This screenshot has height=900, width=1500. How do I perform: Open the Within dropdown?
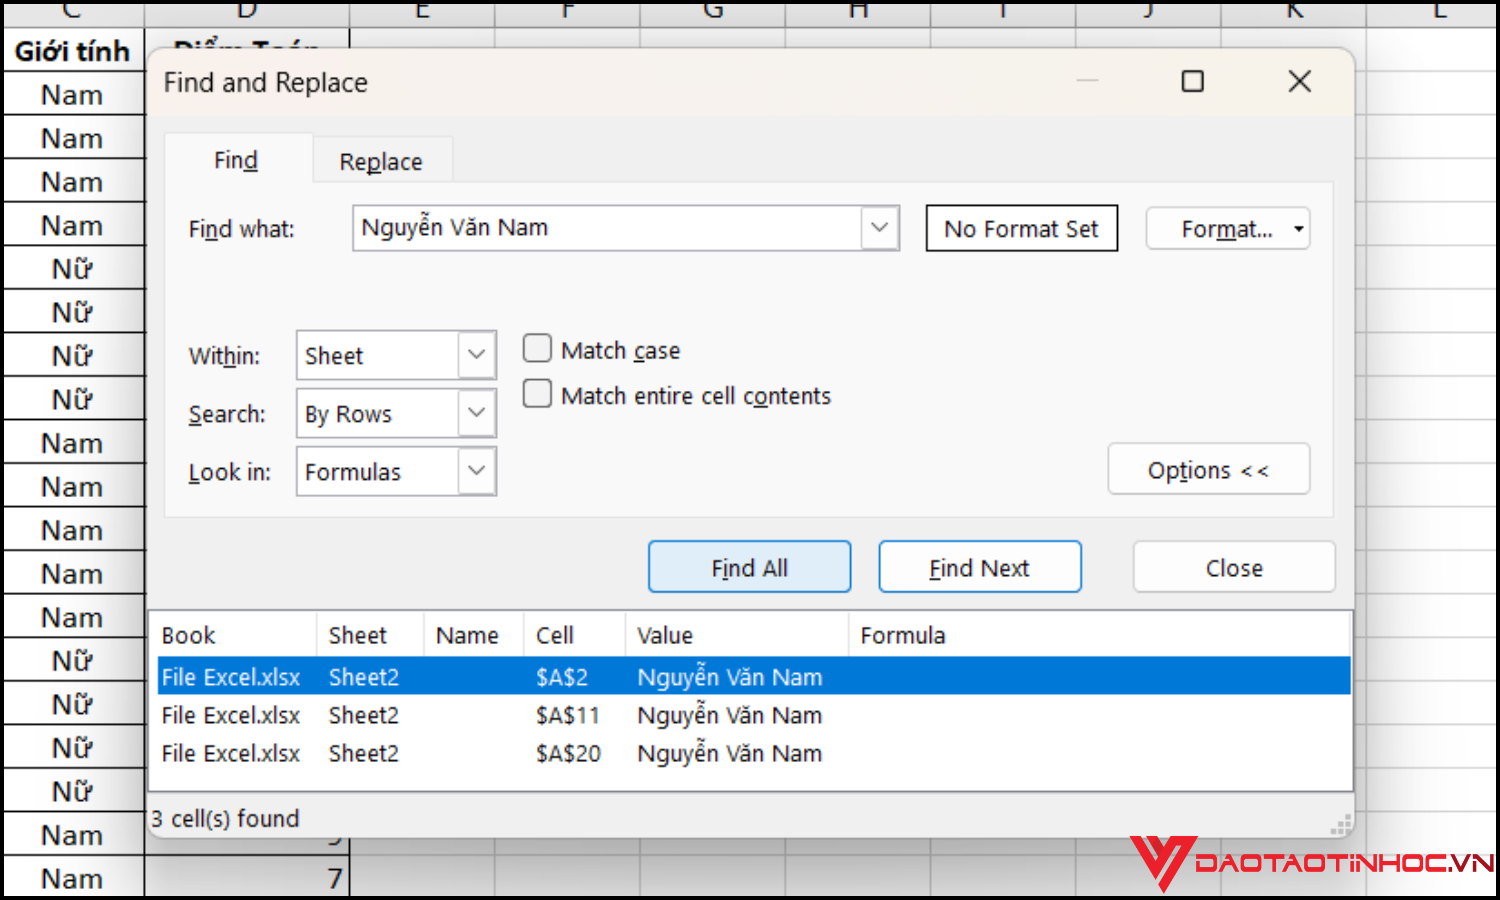click(x=477, y=355)
